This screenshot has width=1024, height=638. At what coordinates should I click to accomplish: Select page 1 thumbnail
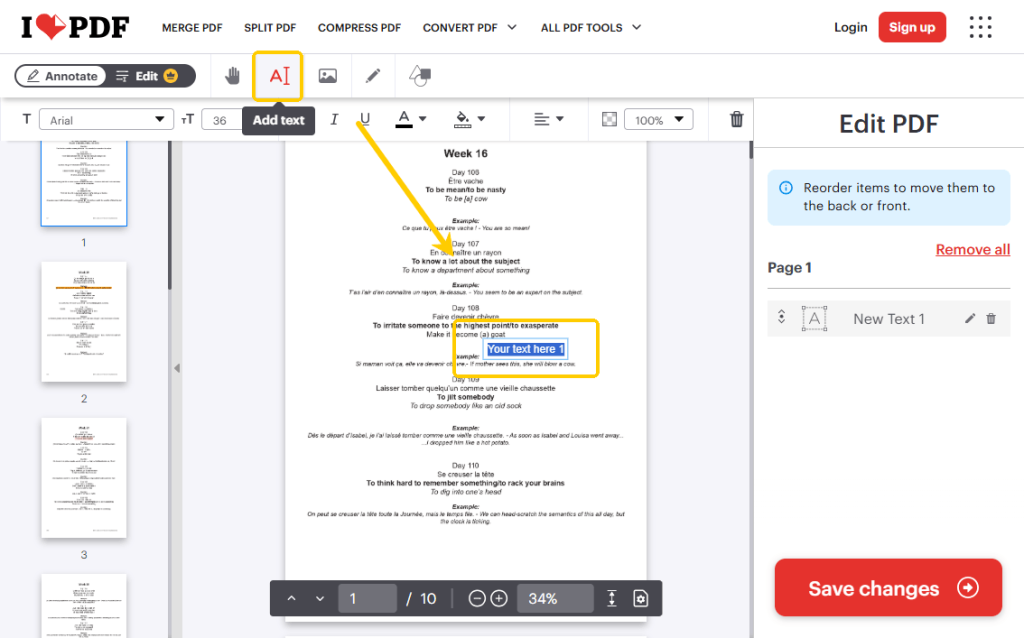(84, 183)
